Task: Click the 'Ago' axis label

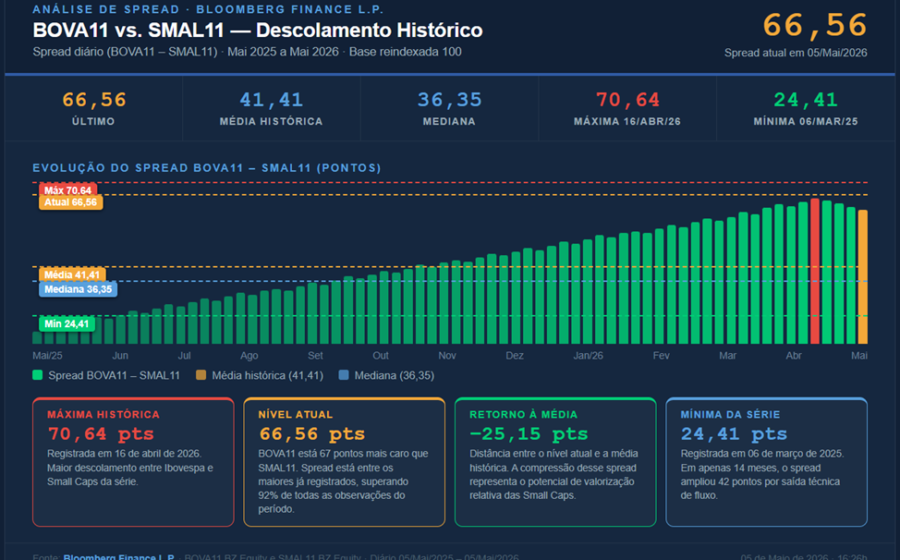Action: pyautogui.click(x=249, y=356)
